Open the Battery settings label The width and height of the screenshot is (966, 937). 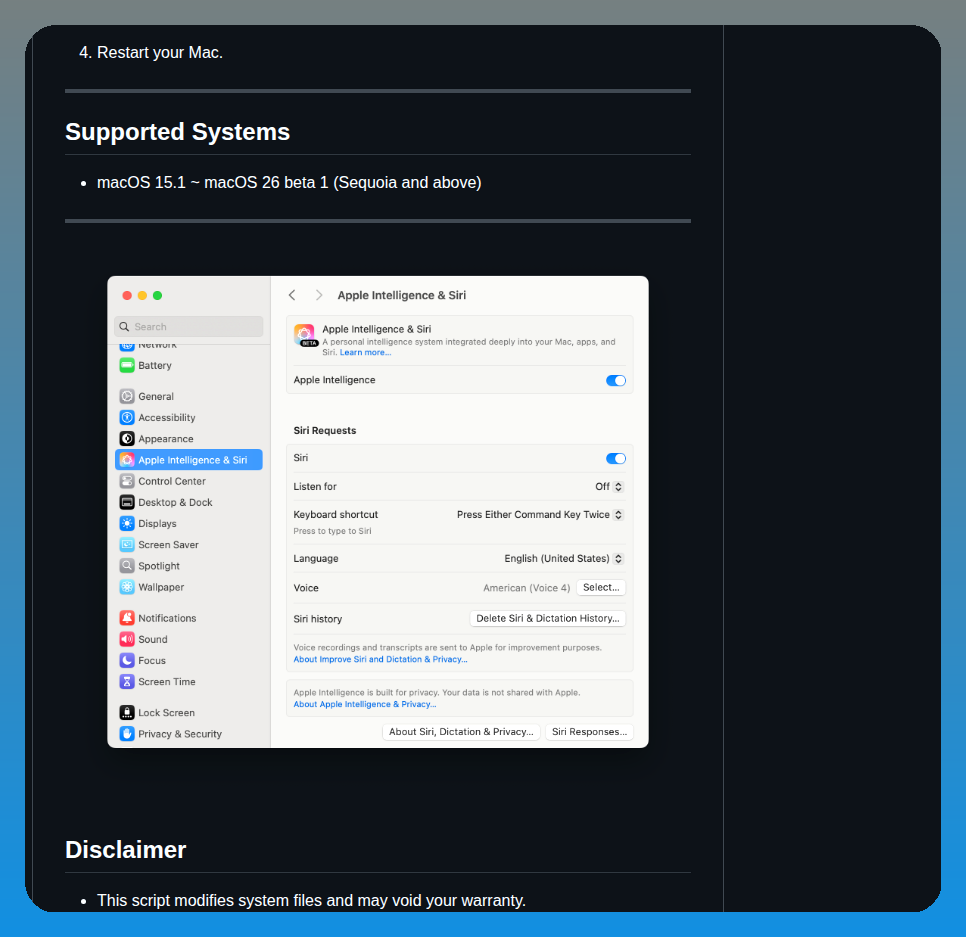tap(155, 365)
